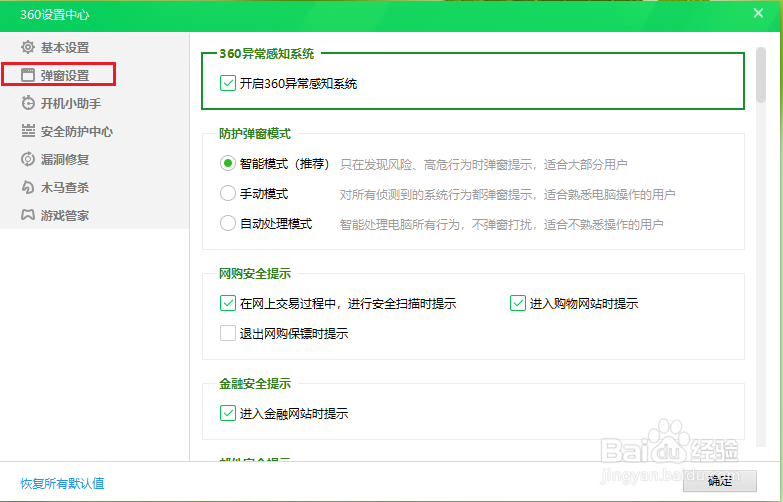
Task: Toggle 进入金融网站时提示 checkbox
Action: click(228, 413)
